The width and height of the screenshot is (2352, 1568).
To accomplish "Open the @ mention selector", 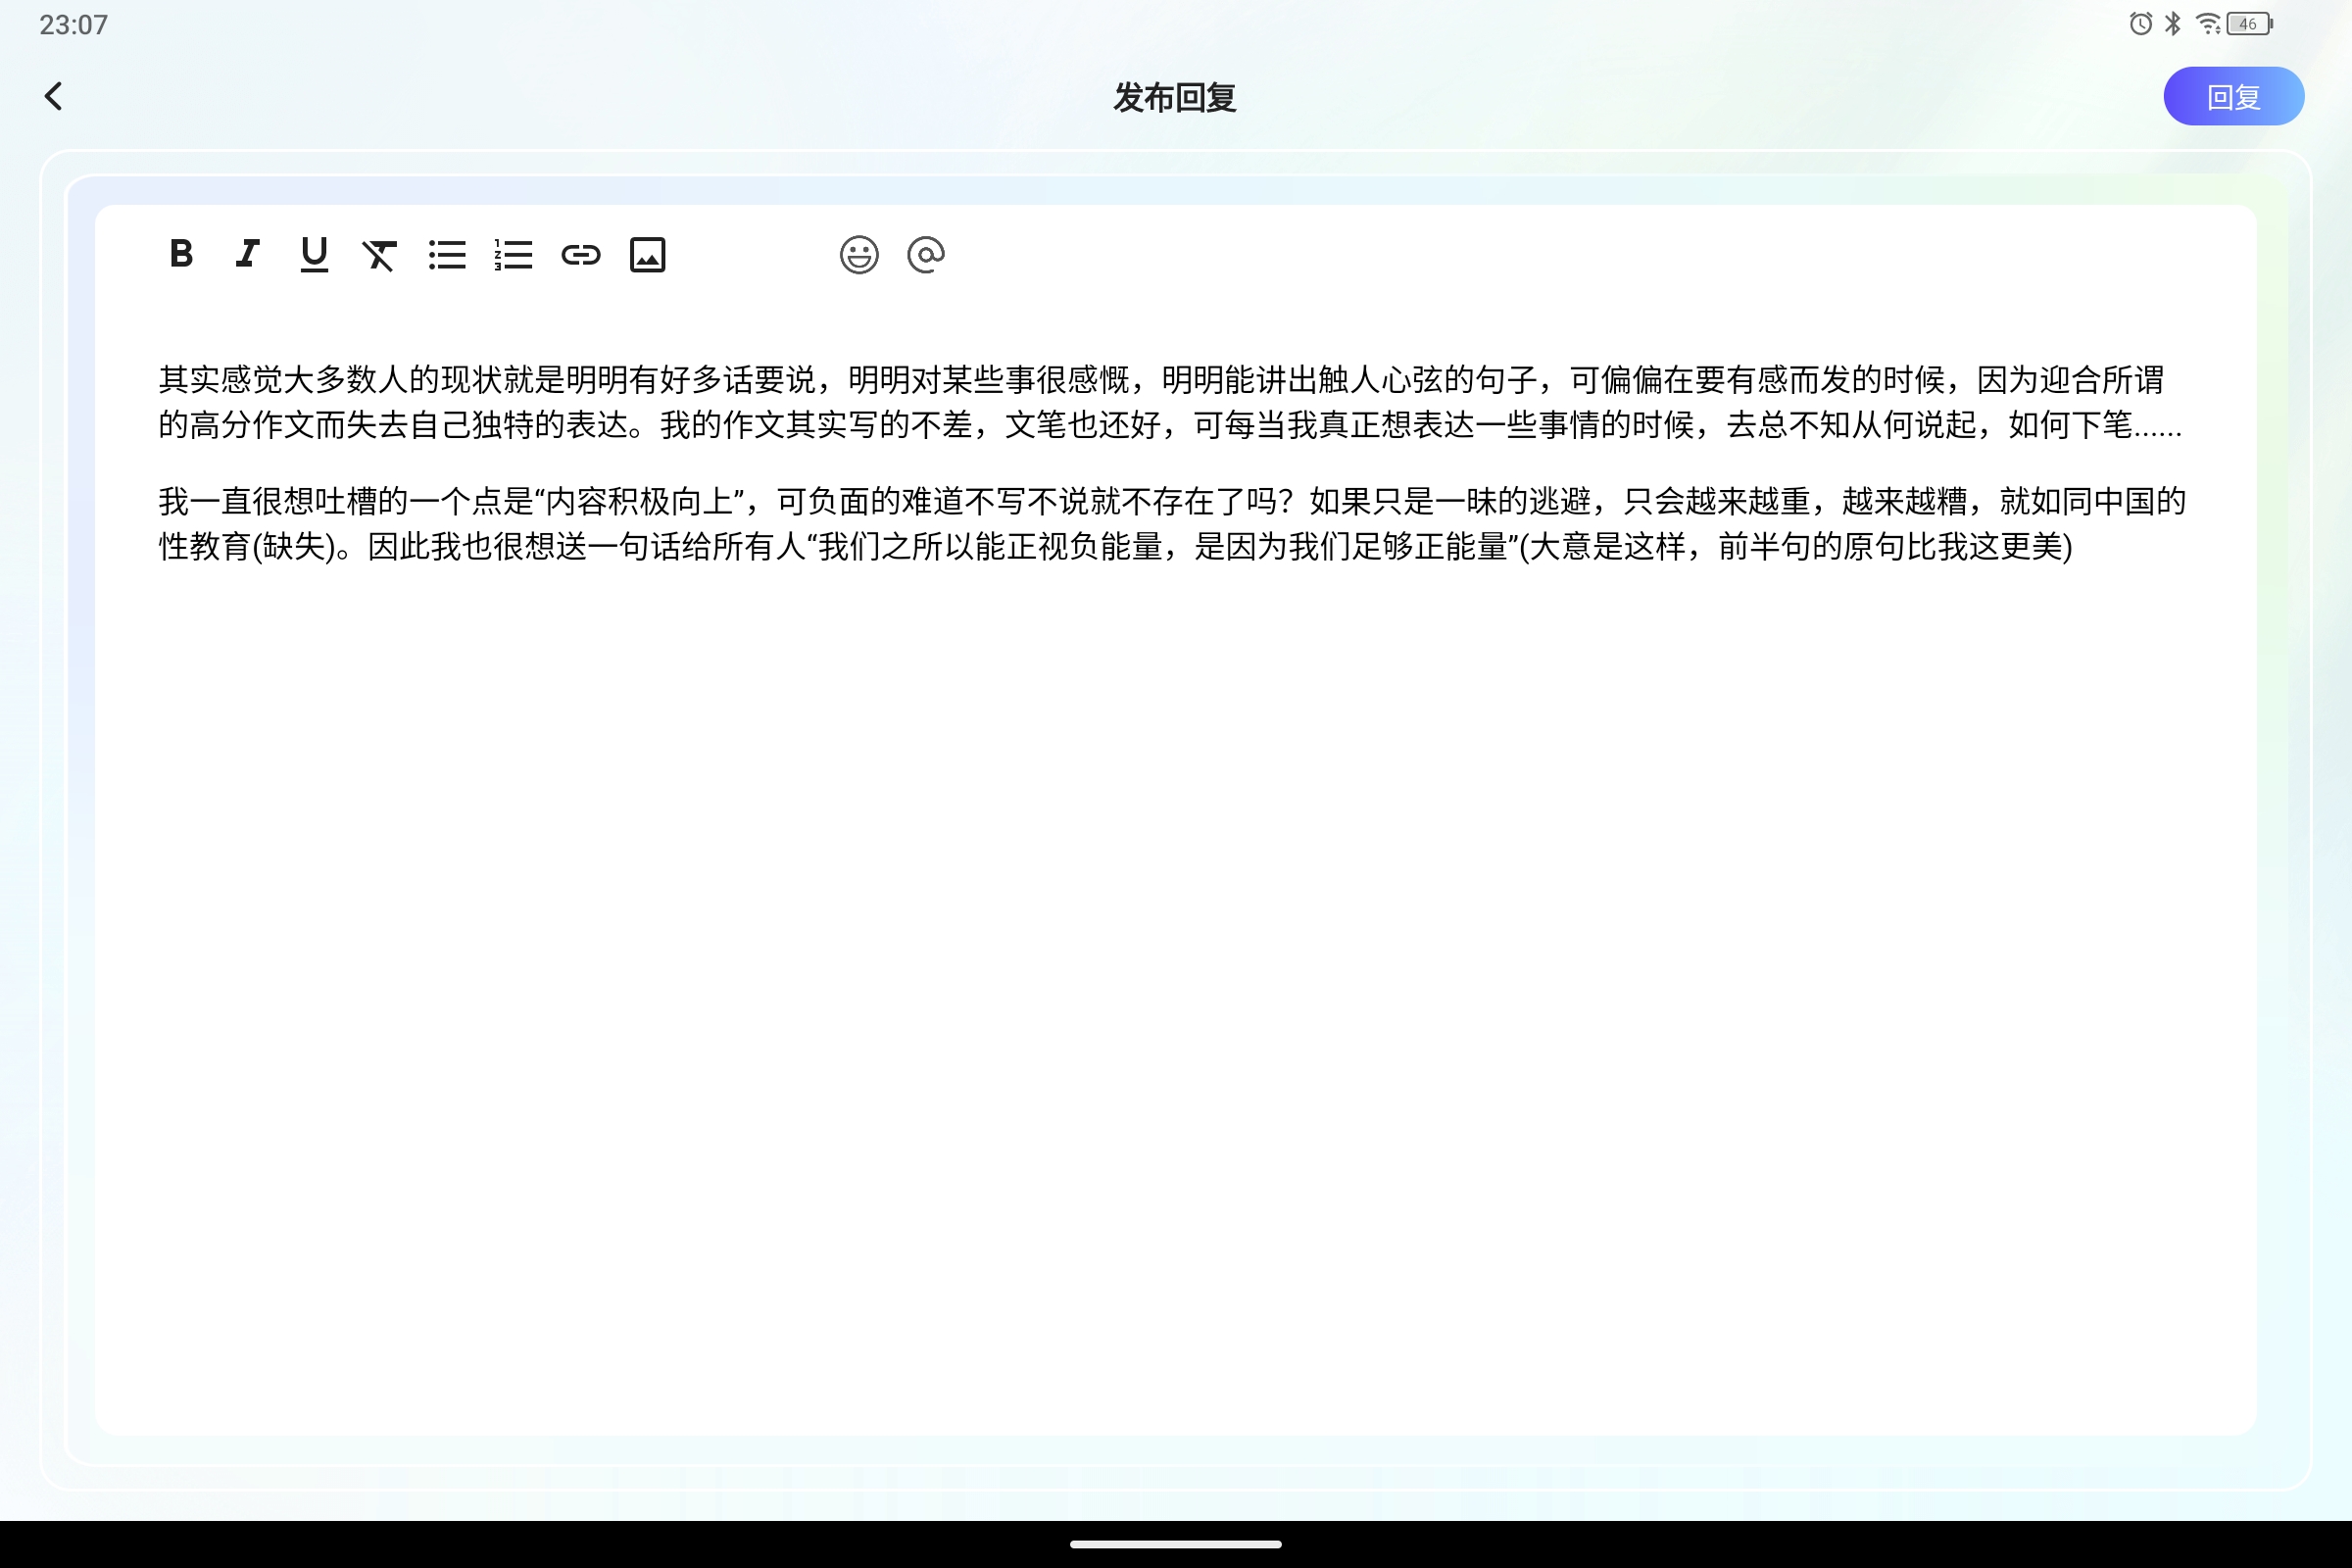I will click(926, 254).
